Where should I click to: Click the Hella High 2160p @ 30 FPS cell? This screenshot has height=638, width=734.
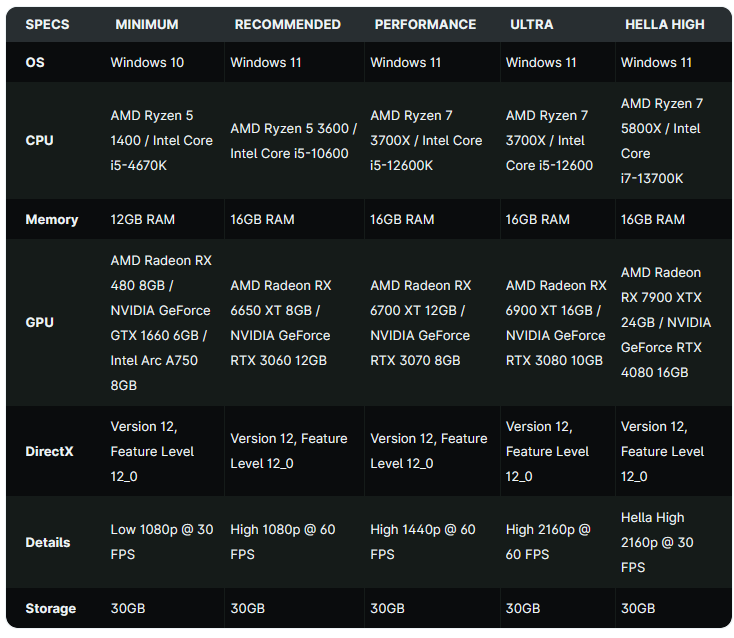(x=657, y=543)
